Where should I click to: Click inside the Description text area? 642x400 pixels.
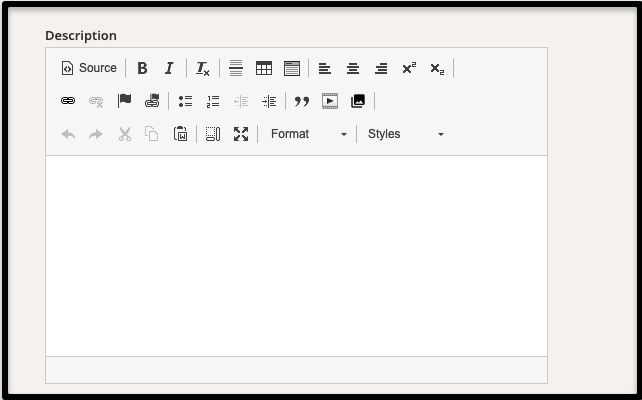296,255
